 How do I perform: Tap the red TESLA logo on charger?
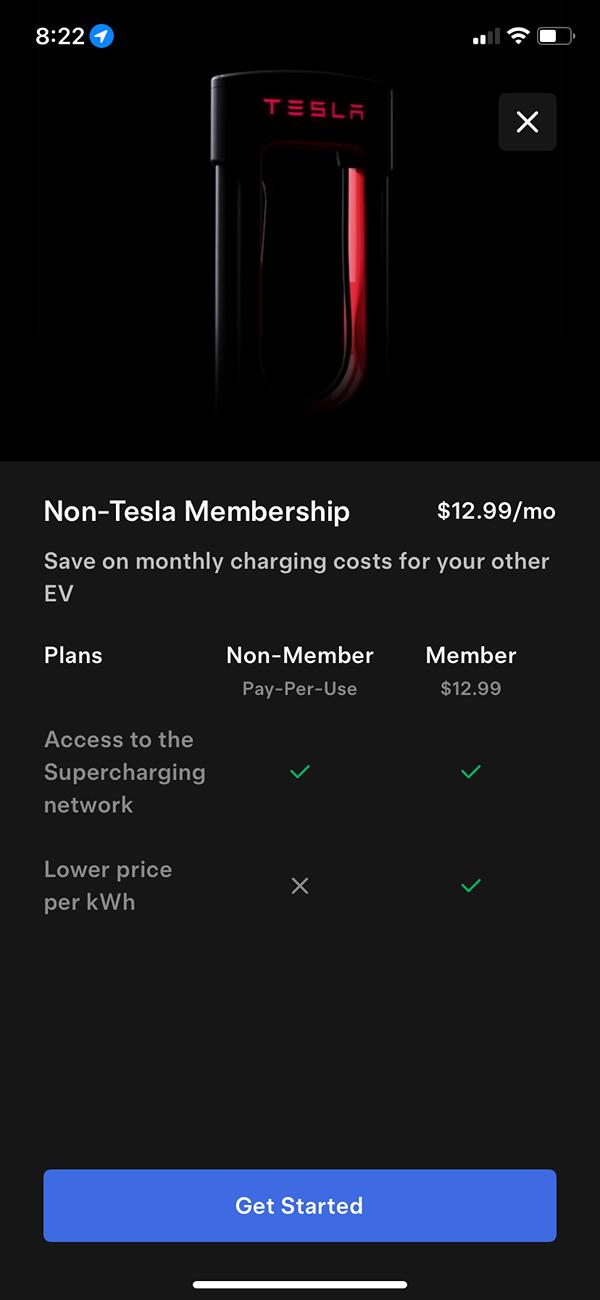pyautogui.click(x=313, y=108)
